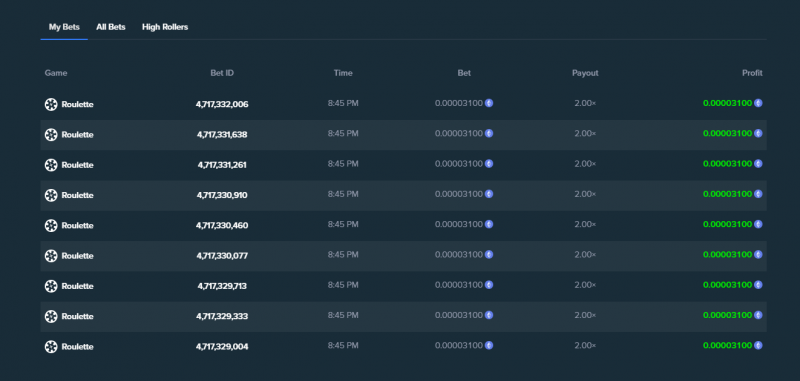Click roulette icon for bet 4,717,329,333
The width and height of the screenshot is (800, 381).
pyautogui.click(x=51, y=316)
